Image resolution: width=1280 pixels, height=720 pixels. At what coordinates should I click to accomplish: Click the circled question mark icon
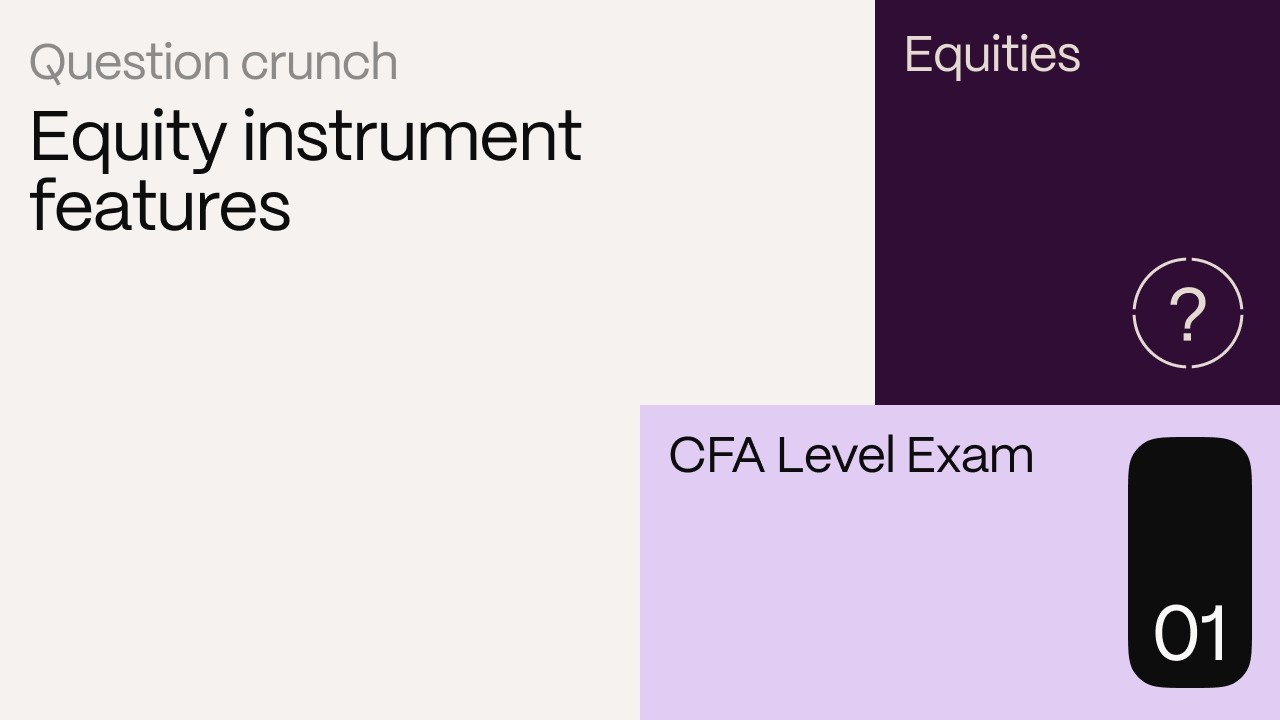click(1188, 313)
